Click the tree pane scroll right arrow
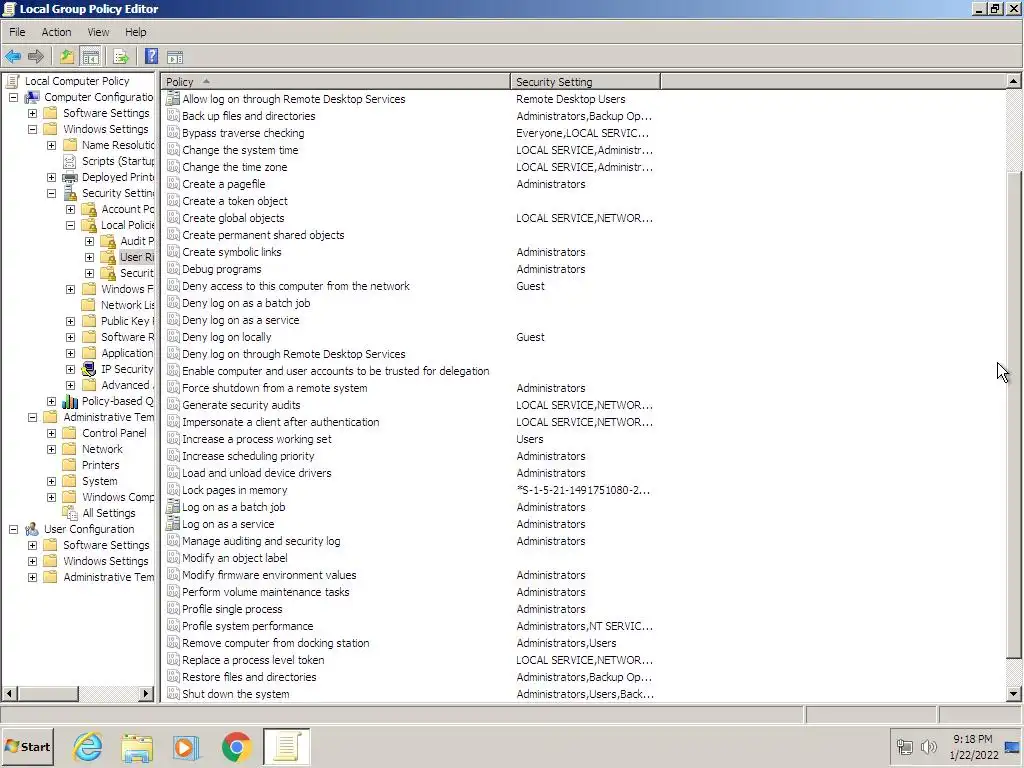Image resolution: width=1024 pixels, height=768 pixels. pyautogui.click(x=146, y=694)
